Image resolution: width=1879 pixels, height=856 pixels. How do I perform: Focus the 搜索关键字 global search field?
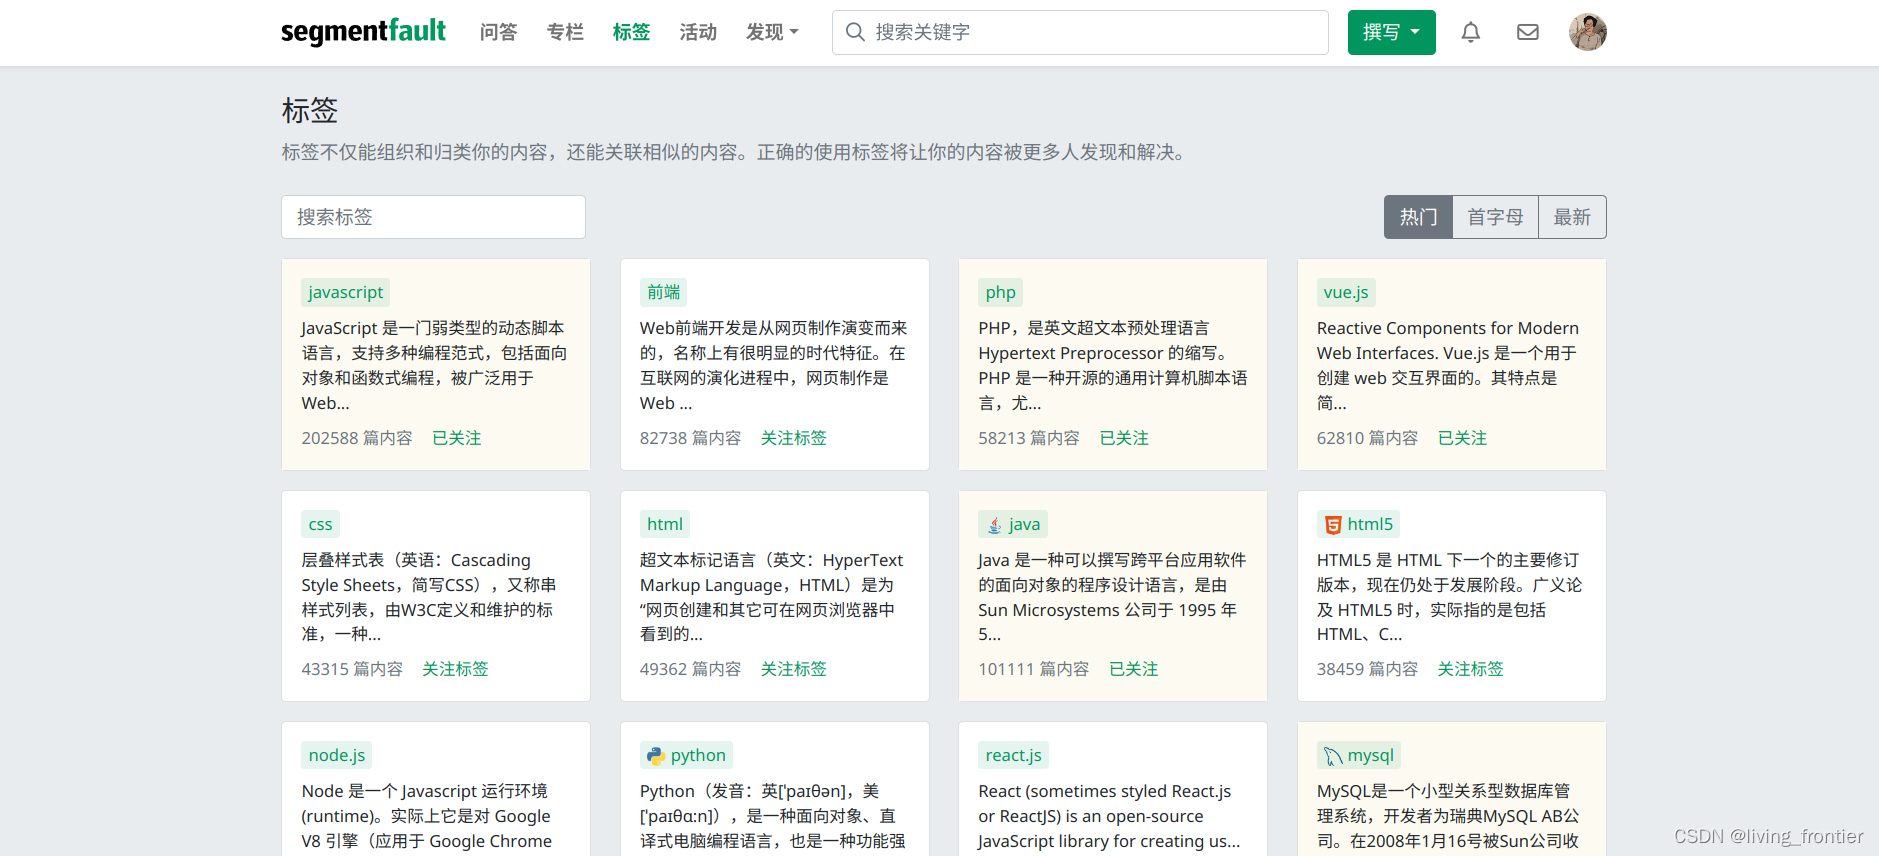(x=1080, y=32)
